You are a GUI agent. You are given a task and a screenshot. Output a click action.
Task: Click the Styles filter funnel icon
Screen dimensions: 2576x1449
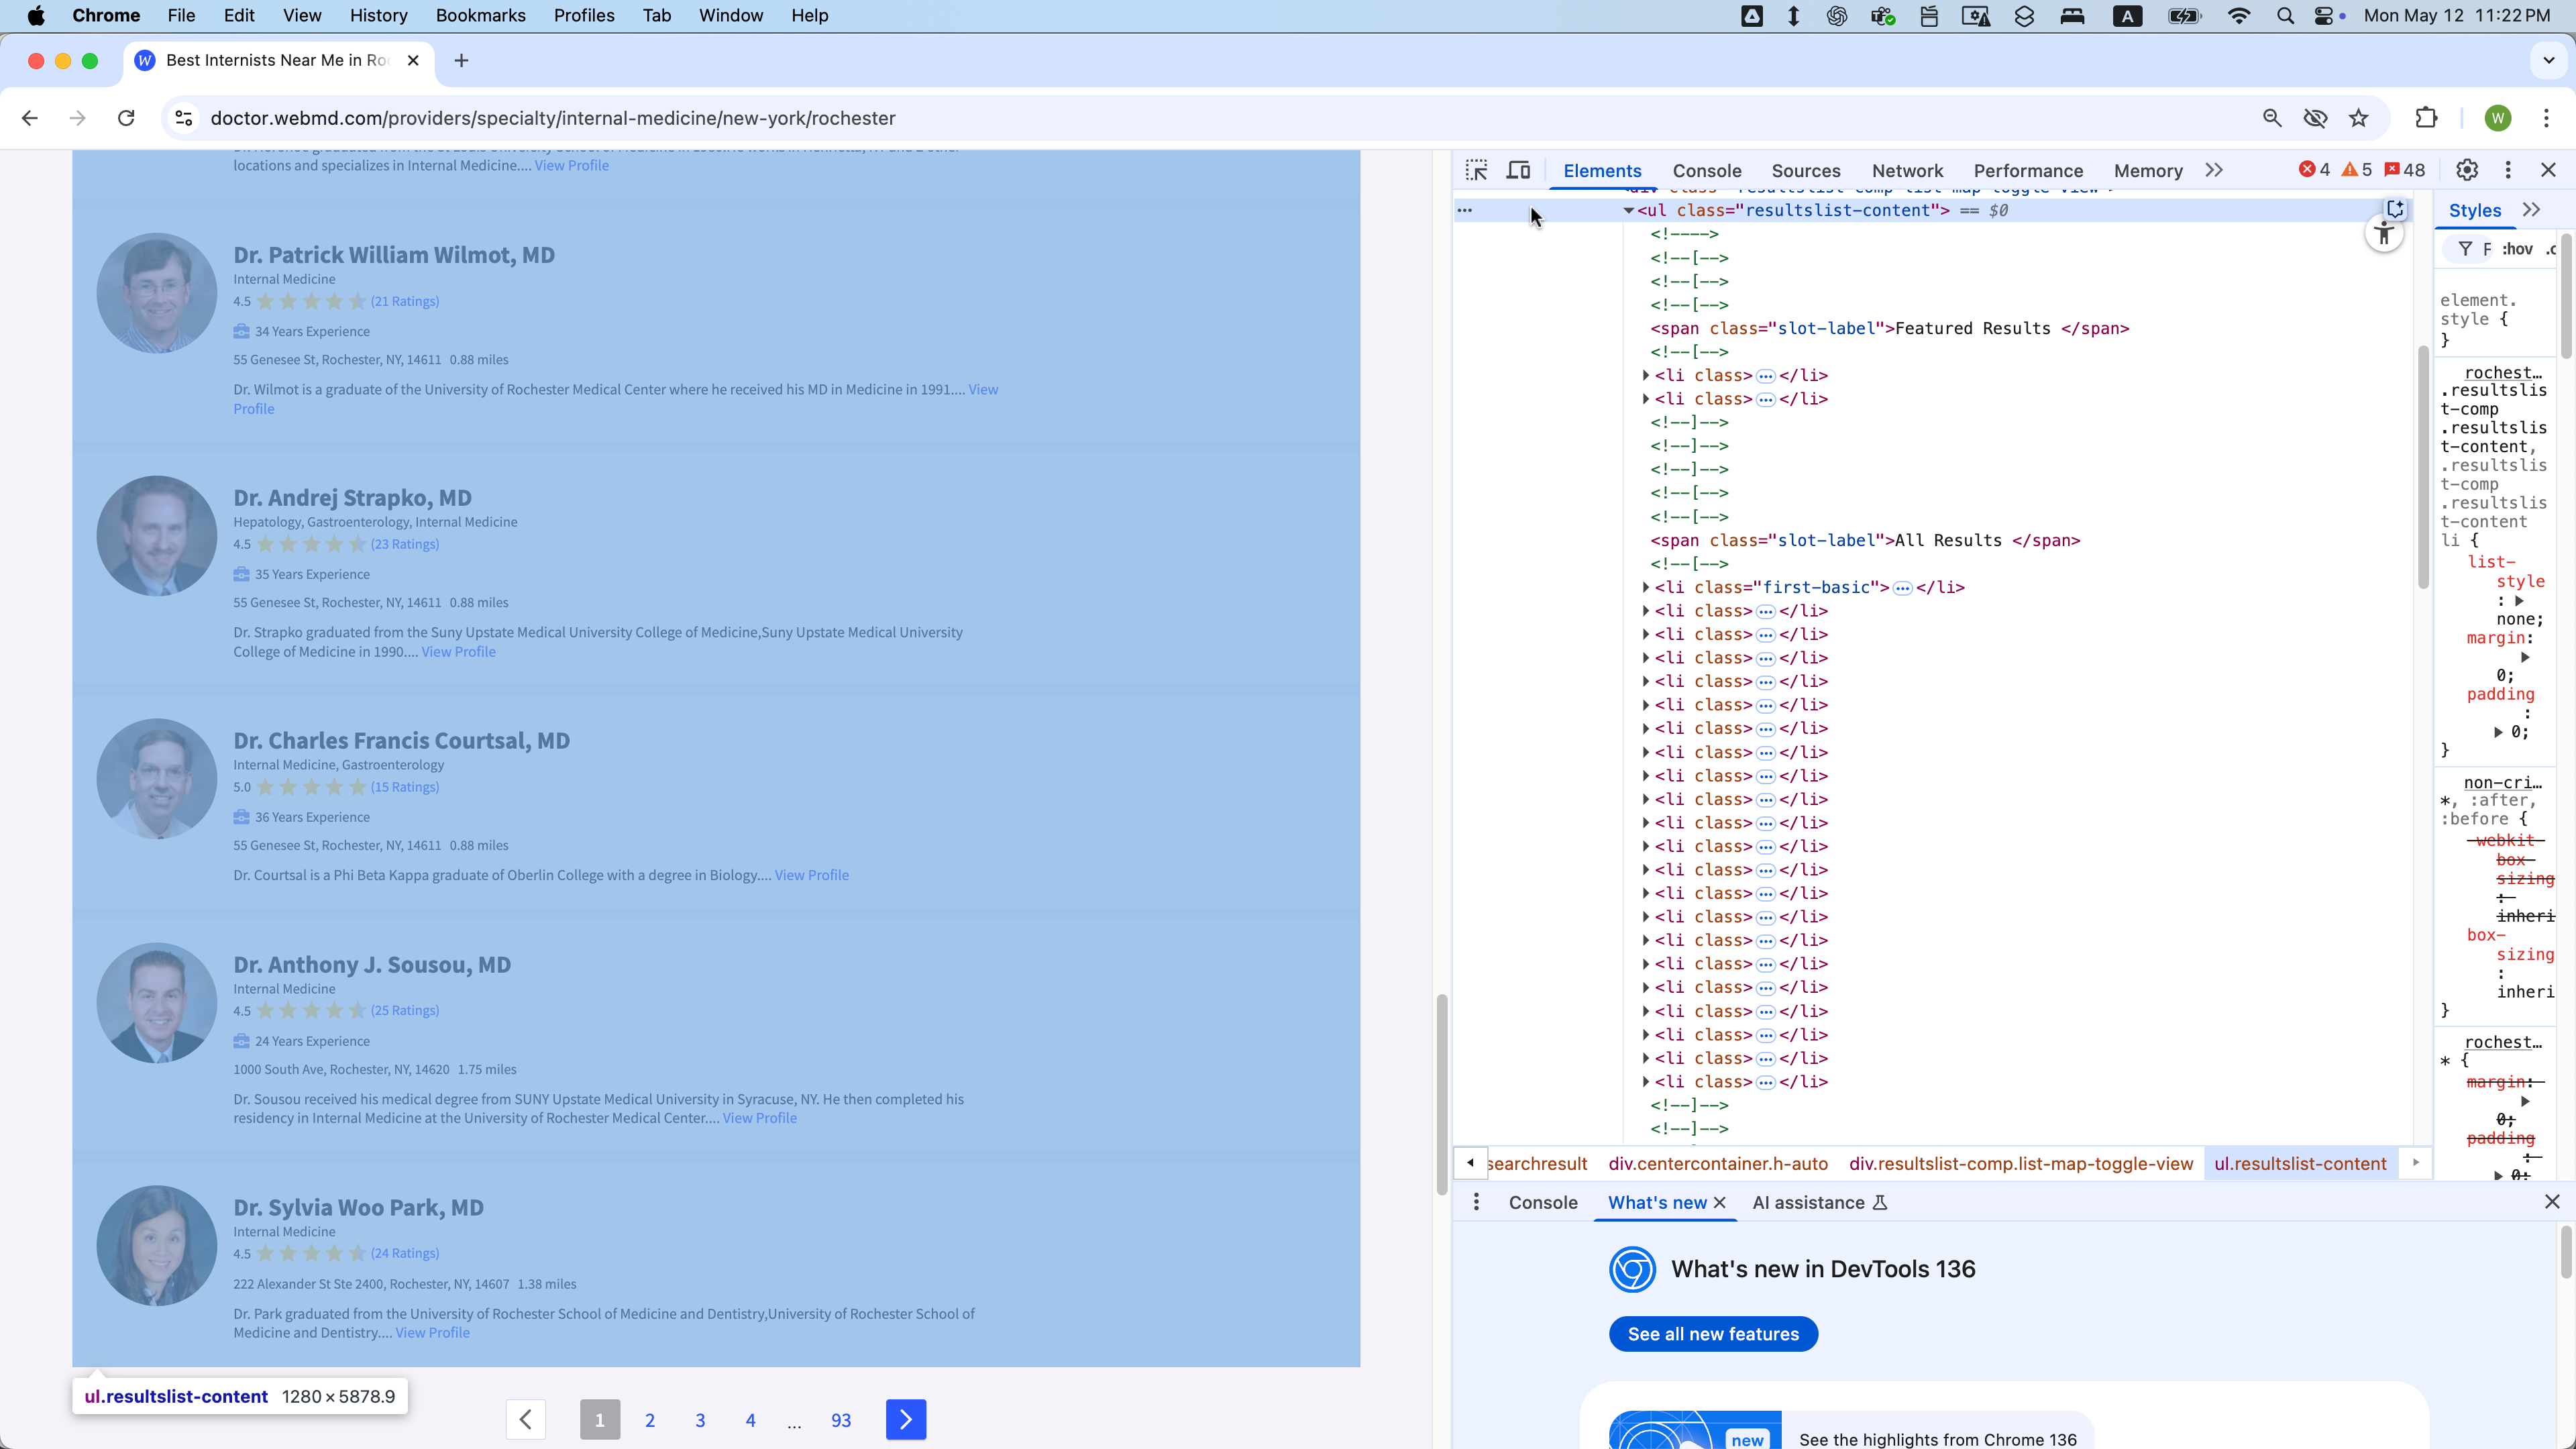coord(2466,249)
